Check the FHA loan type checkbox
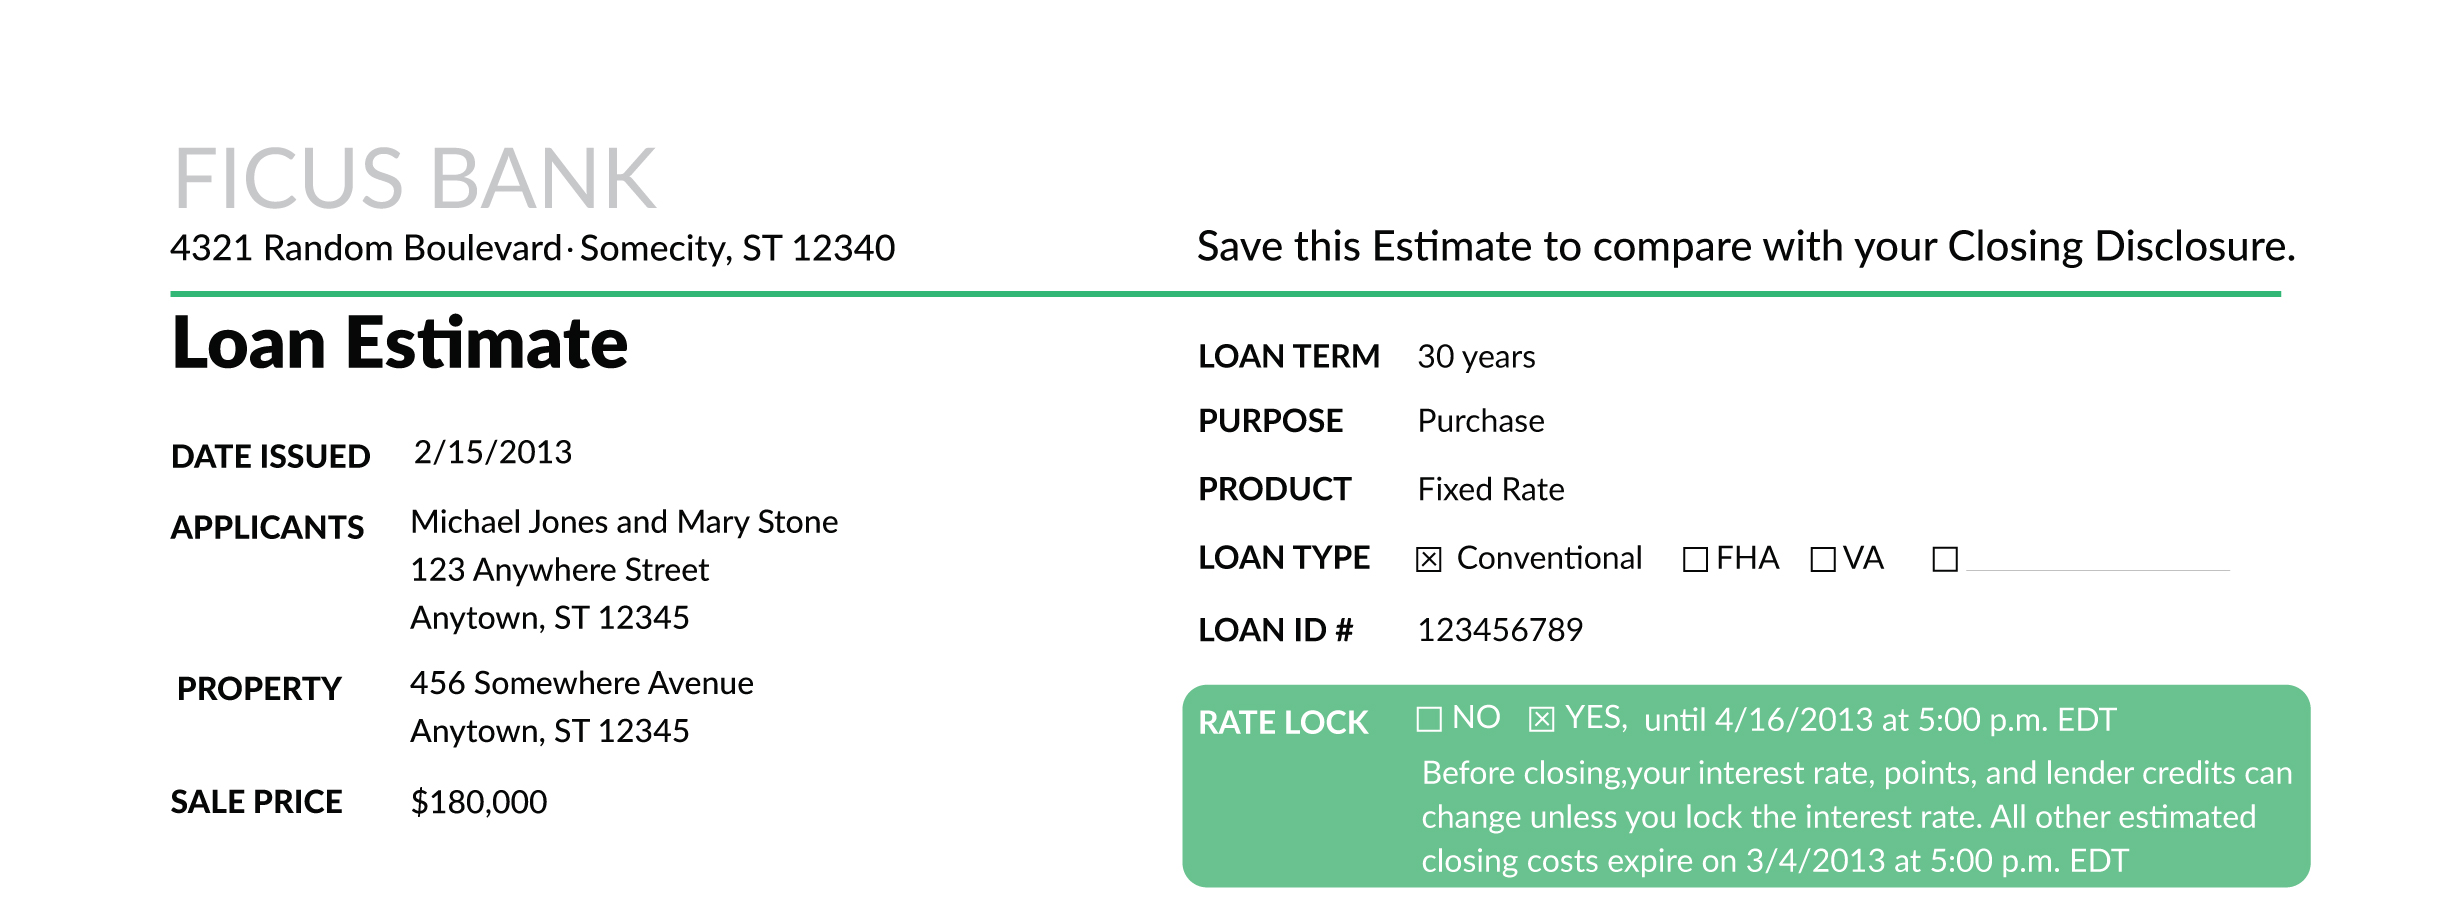The height and width of the screenshot is (906, 2450). (x=1695, y=559)
